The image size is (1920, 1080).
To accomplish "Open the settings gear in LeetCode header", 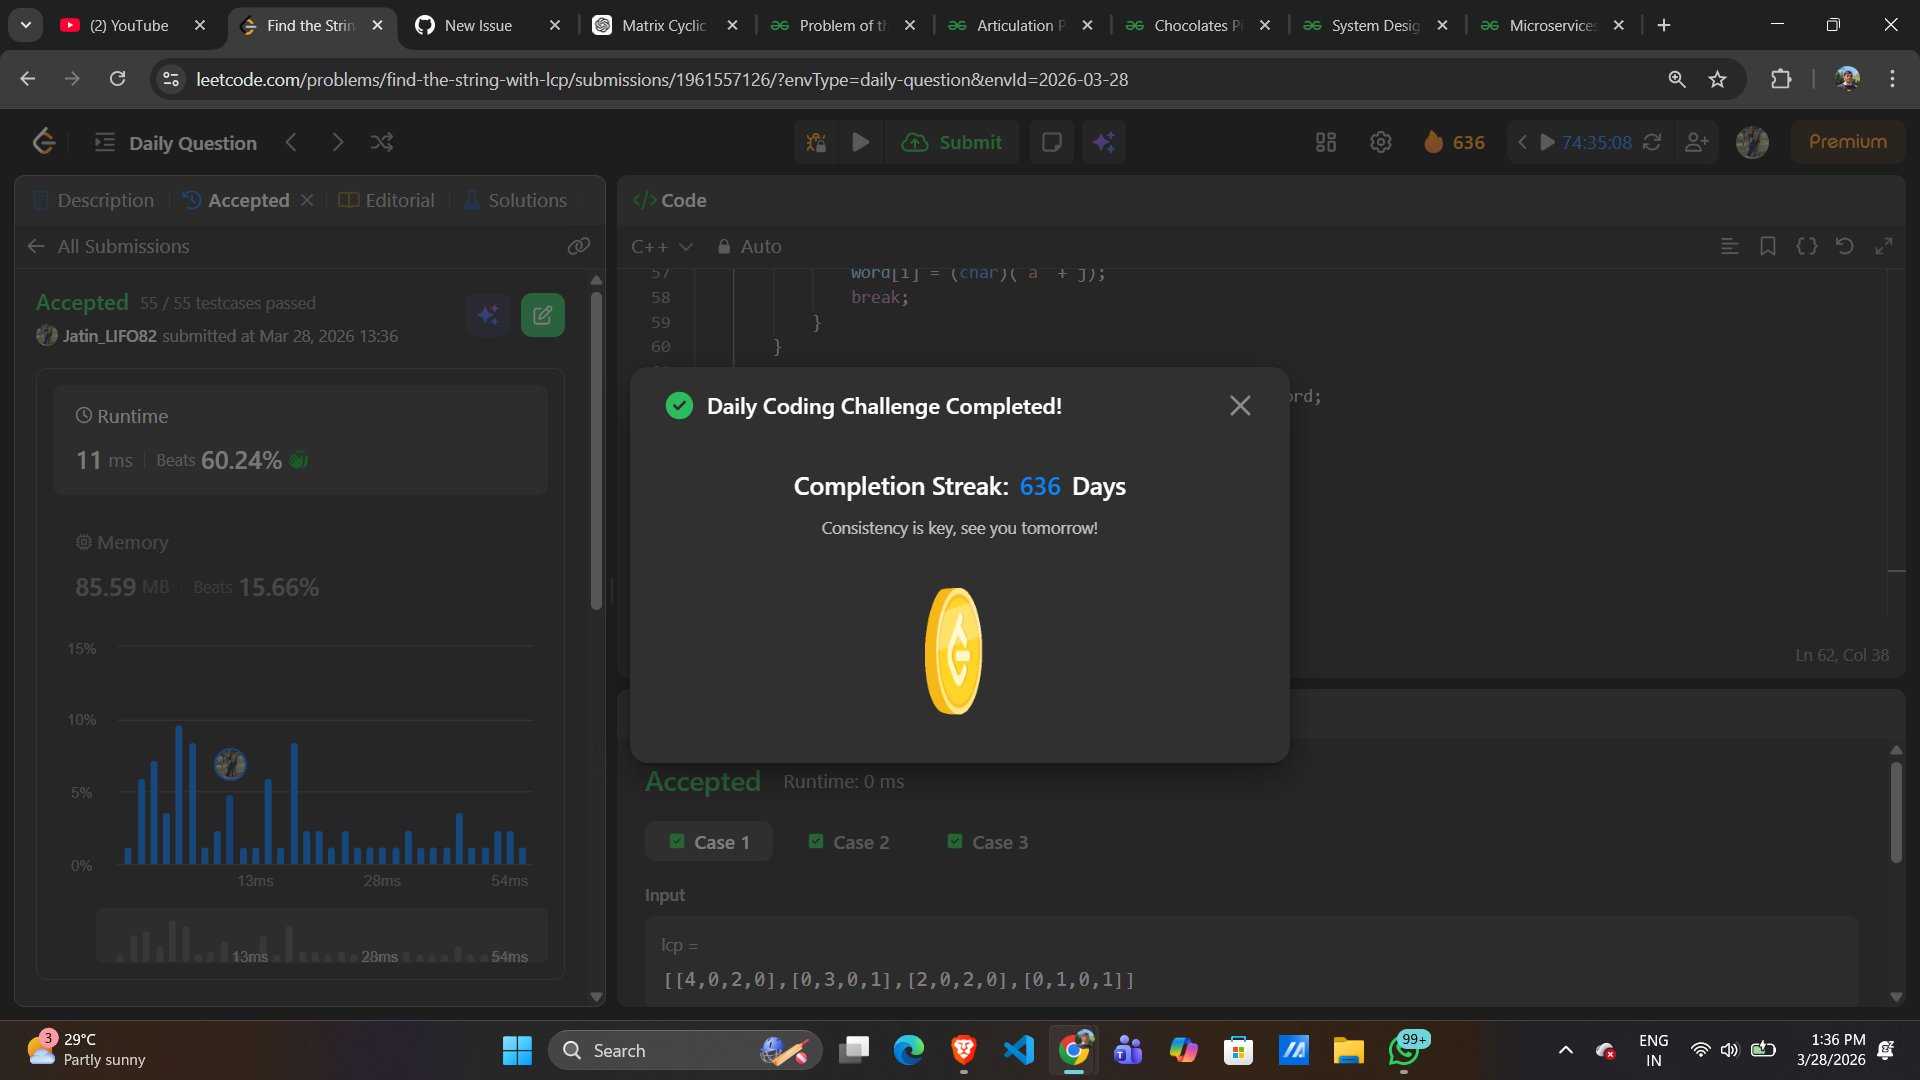I will pos(1380,142).
